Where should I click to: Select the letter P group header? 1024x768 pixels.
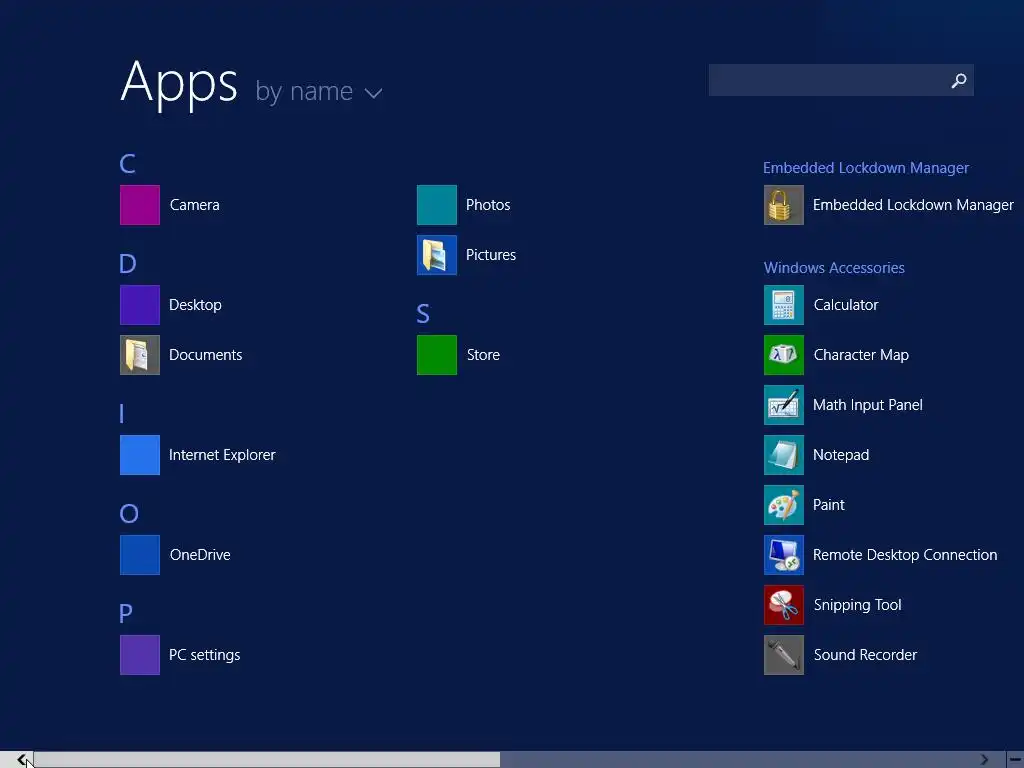pos(126,614)
